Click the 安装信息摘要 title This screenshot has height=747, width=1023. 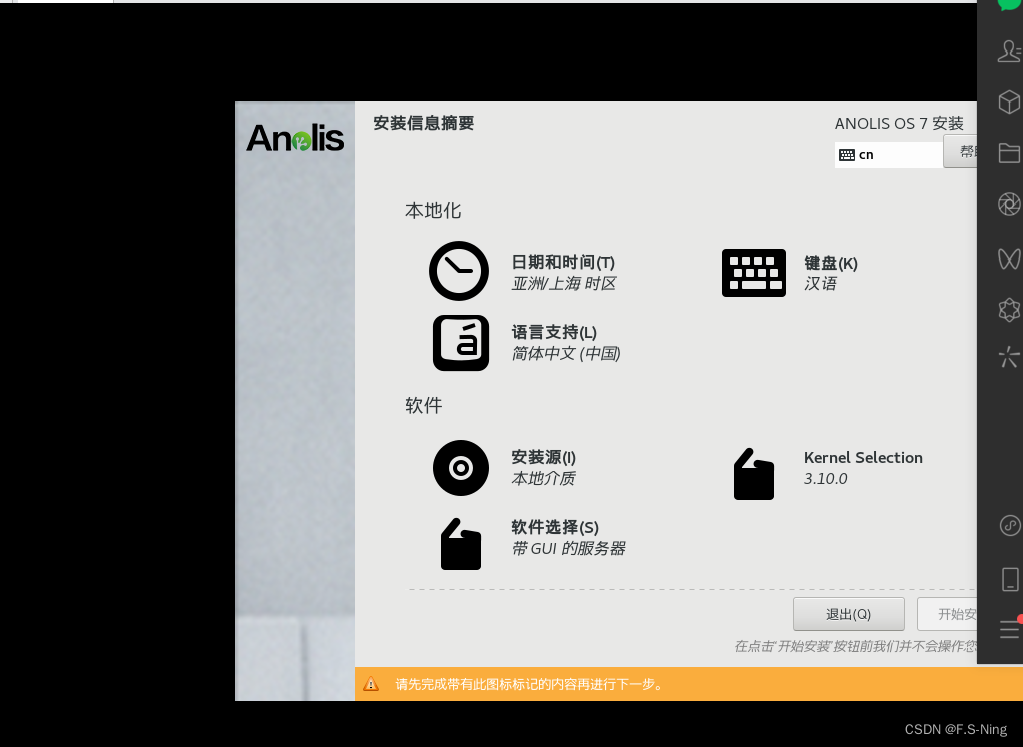(x=423, y=123)
